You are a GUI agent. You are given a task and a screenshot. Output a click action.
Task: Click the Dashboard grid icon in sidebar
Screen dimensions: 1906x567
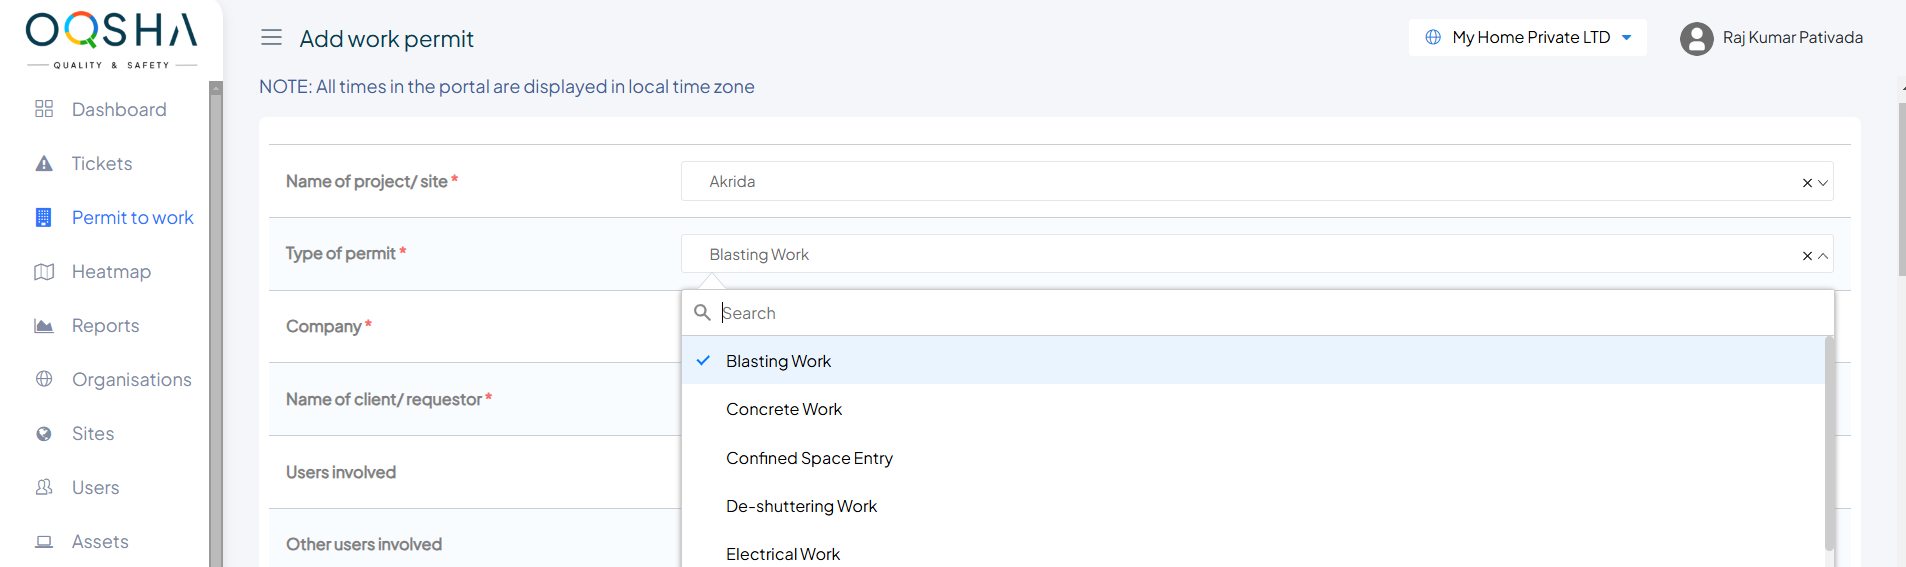[x=44, y=109]
